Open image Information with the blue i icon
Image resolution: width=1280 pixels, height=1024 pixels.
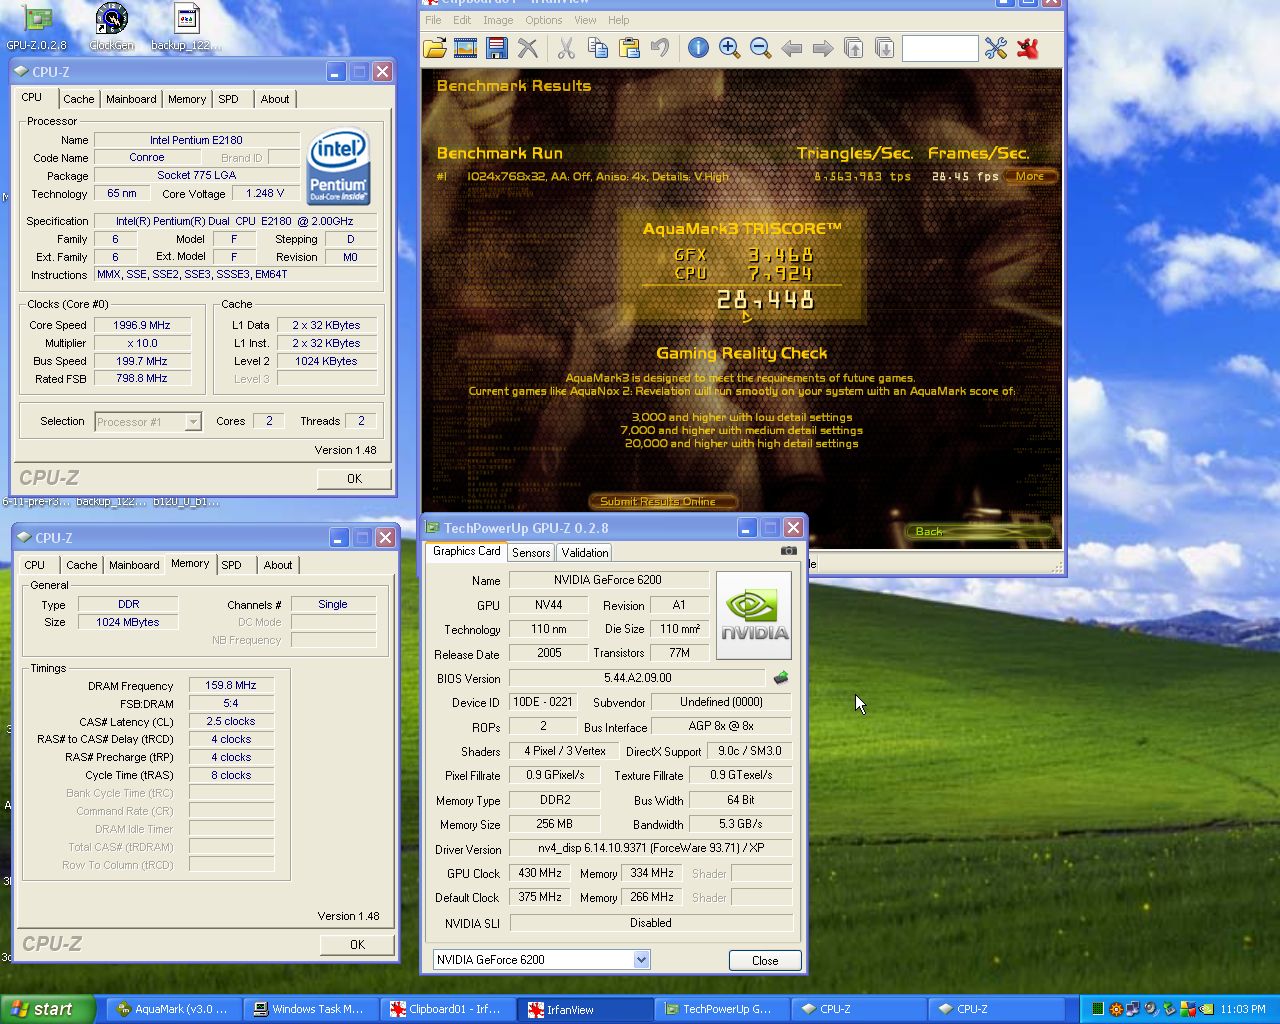(698, 48)
